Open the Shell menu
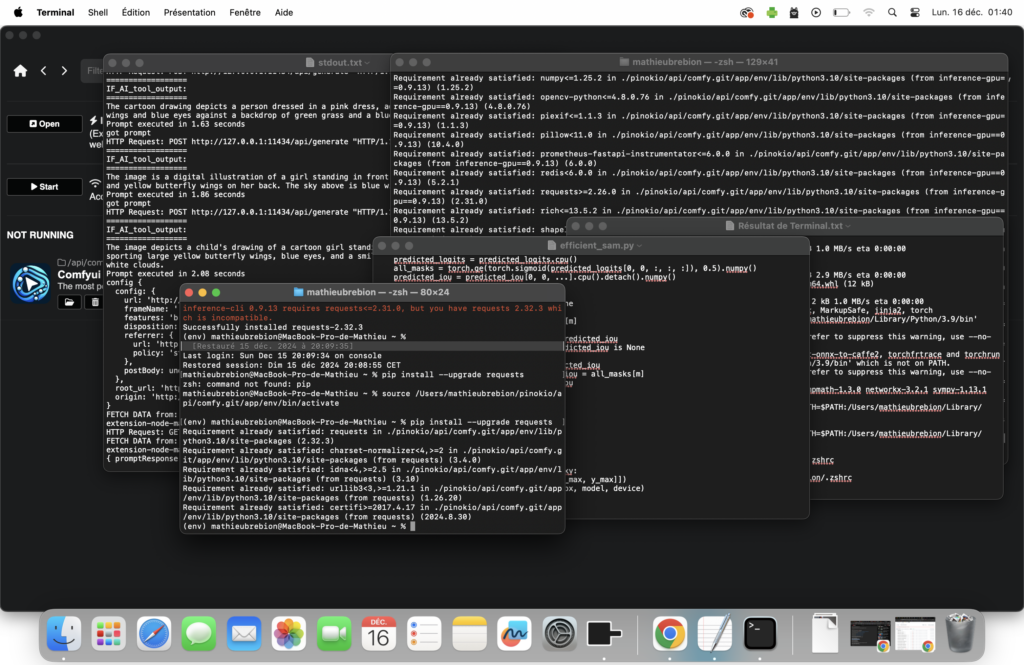Viewport: 1024px width, 665px height. 98,13
